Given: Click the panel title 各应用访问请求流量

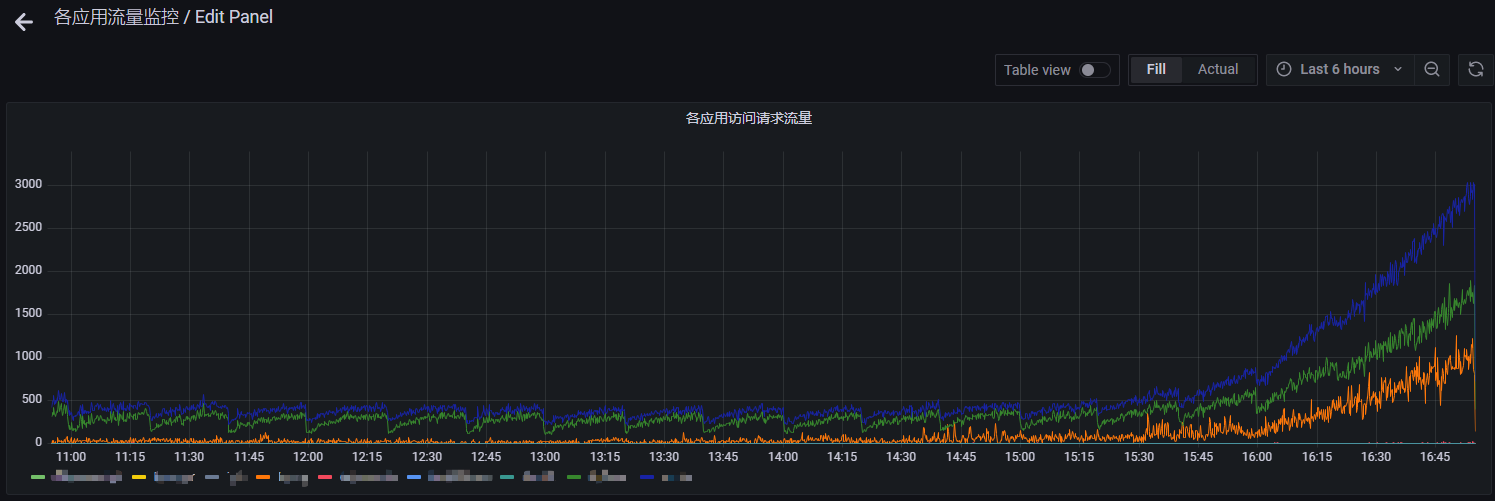Looking at the screenshot, I should pos(748,118).
